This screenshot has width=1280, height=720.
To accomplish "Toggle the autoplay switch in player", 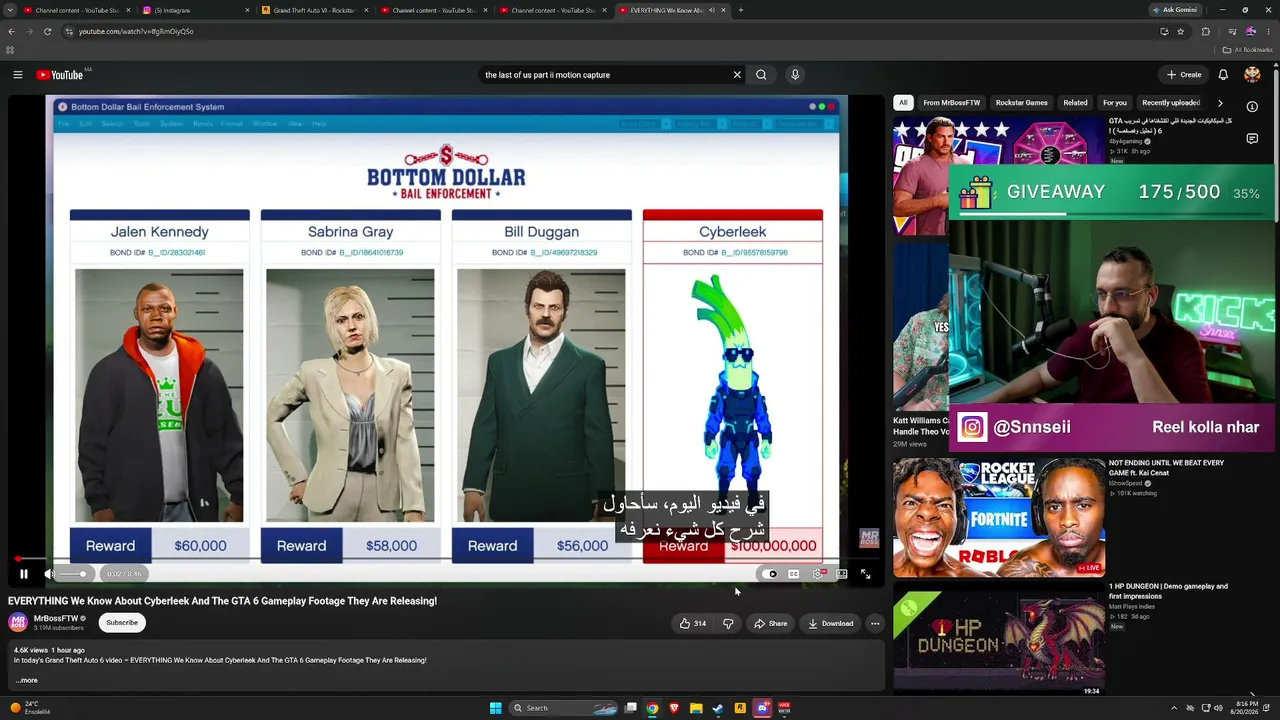I will pos(770,574).
